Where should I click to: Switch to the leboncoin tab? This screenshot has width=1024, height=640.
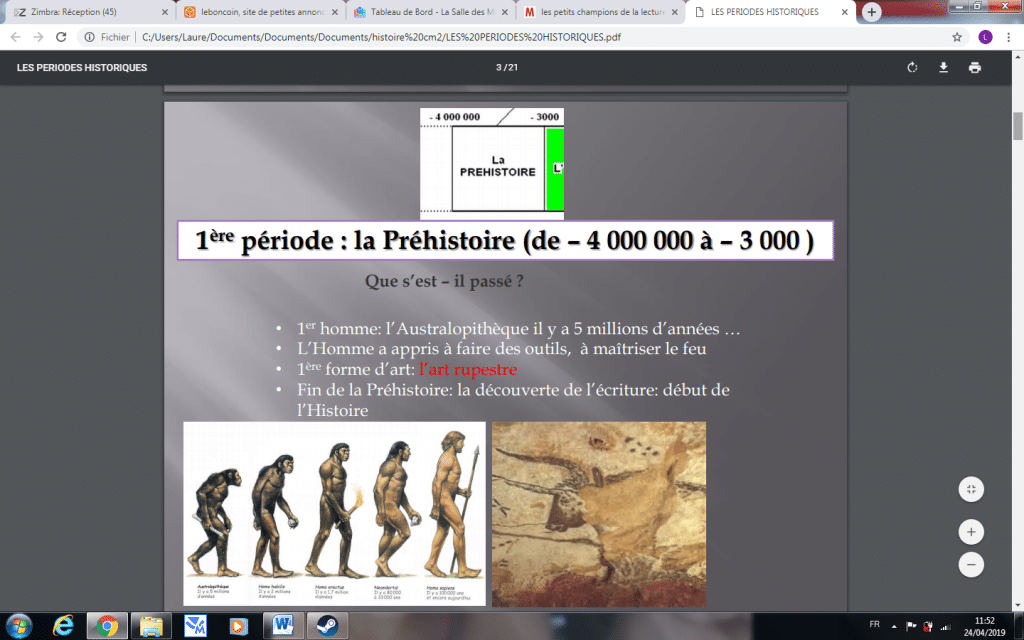pos(255,12)
